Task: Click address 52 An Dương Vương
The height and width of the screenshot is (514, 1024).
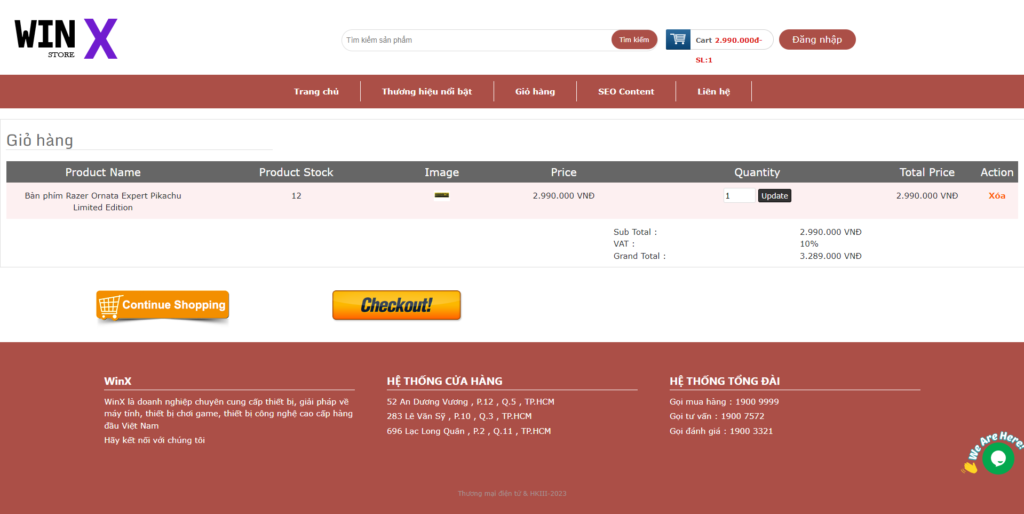Action: coord(470,402)
